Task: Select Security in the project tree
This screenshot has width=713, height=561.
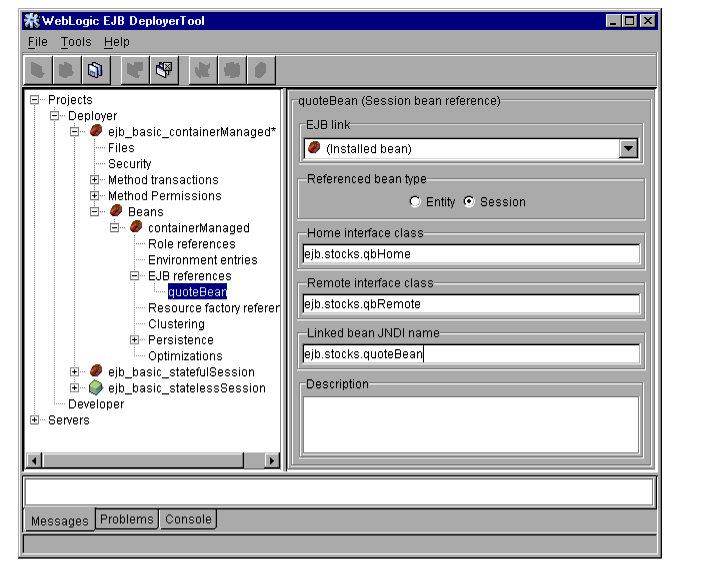Action: point(130,164)
